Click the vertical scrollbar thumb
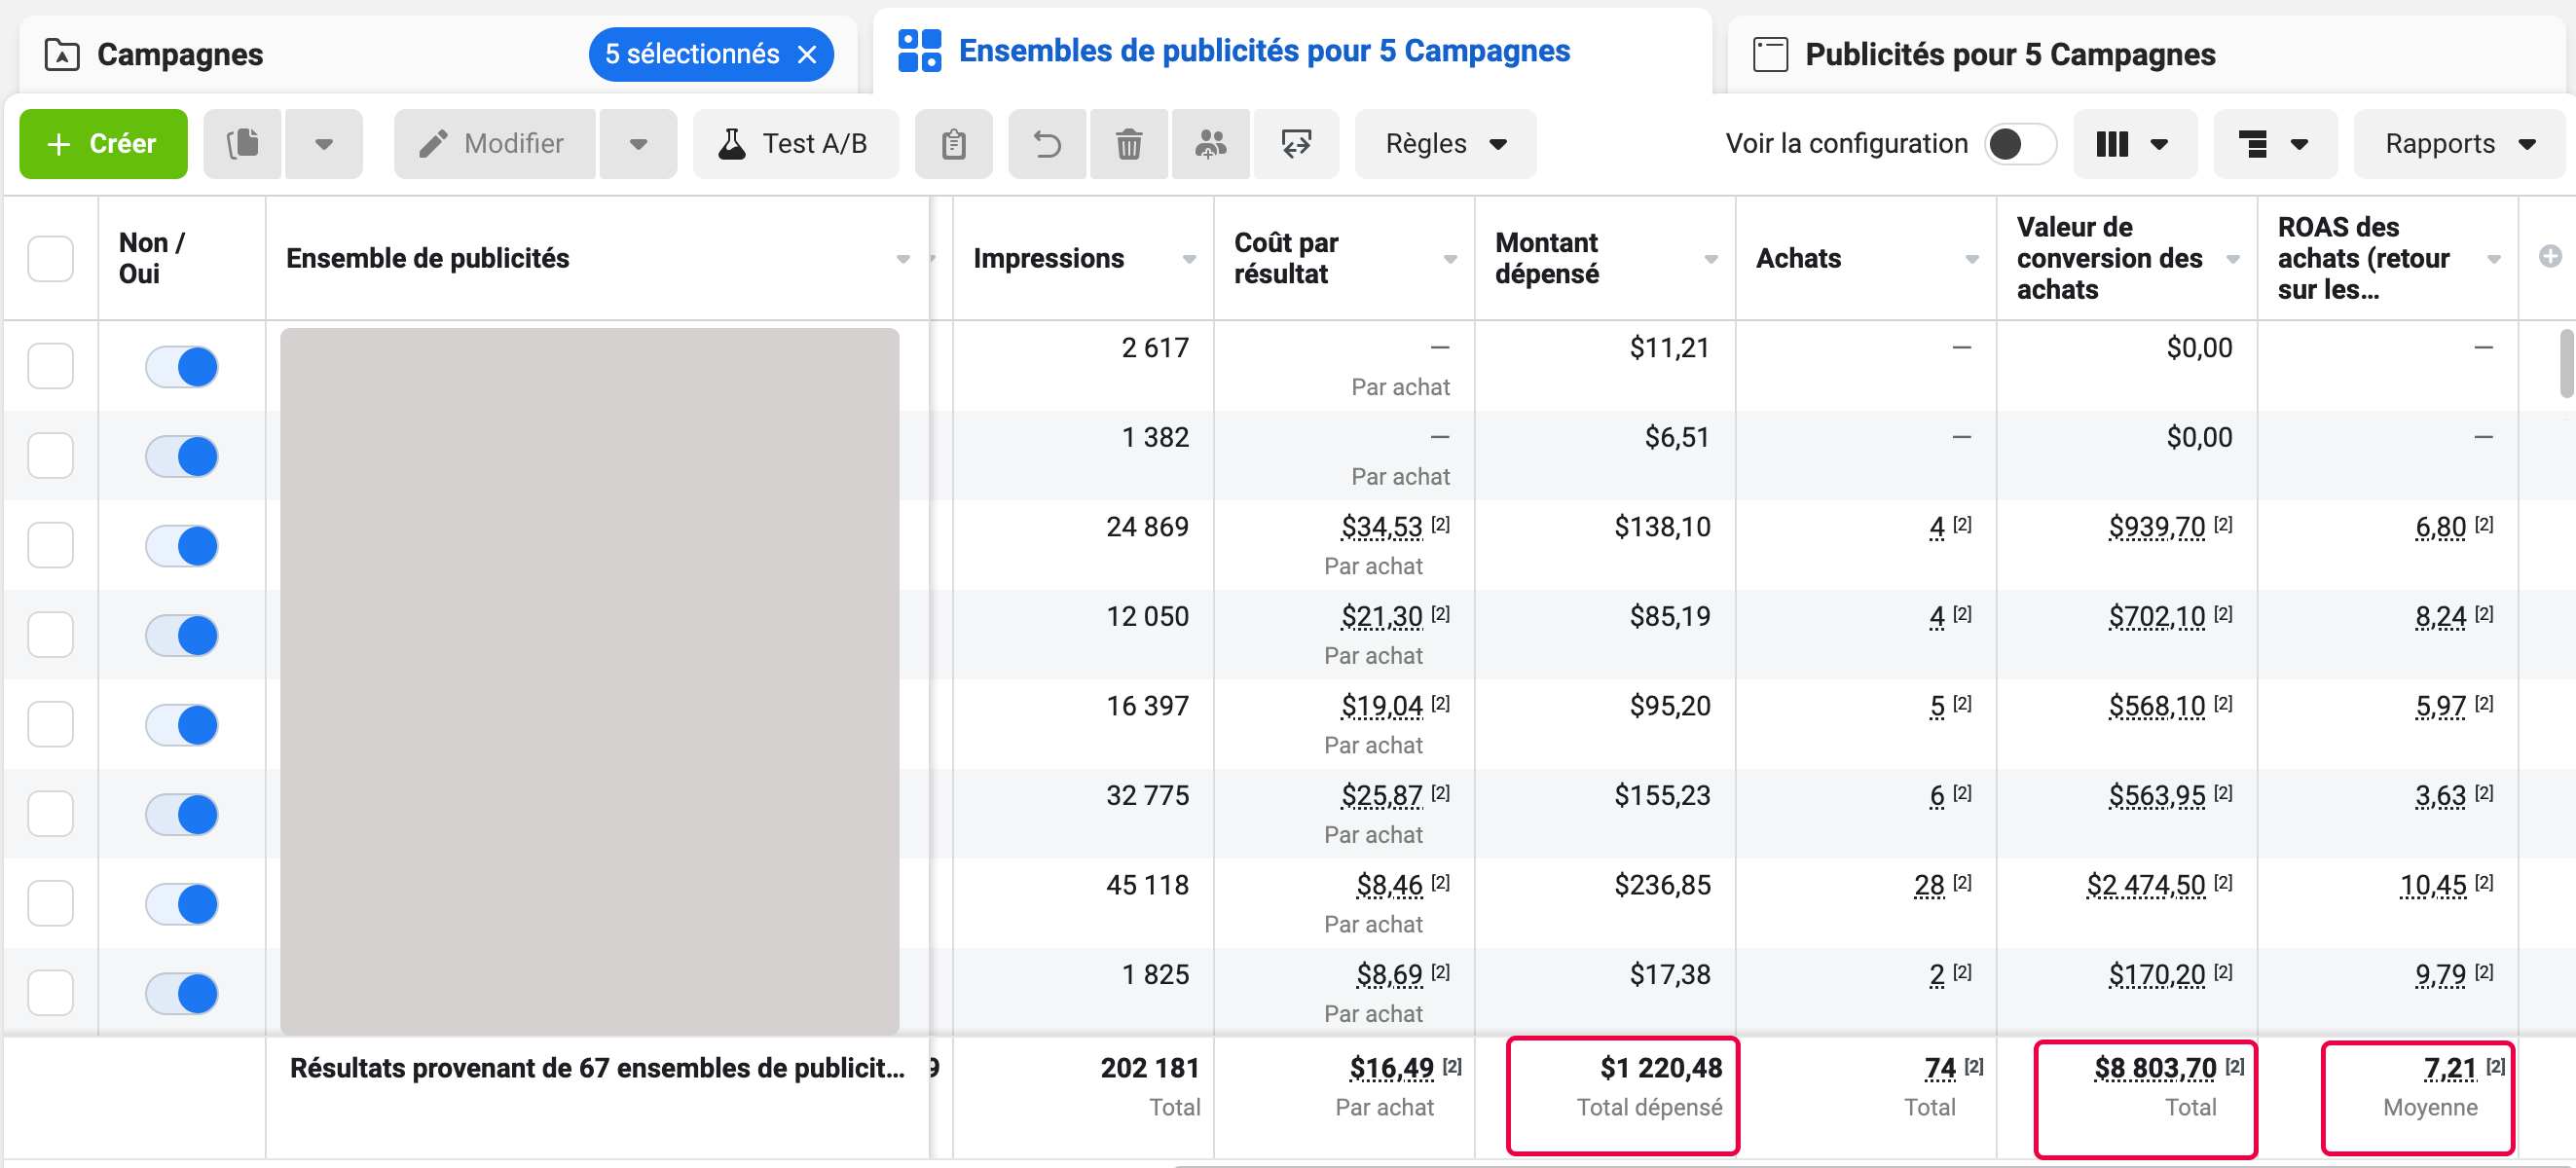The width and height of the screenshot is (2576, 1168). click(x=2566, y=362)
